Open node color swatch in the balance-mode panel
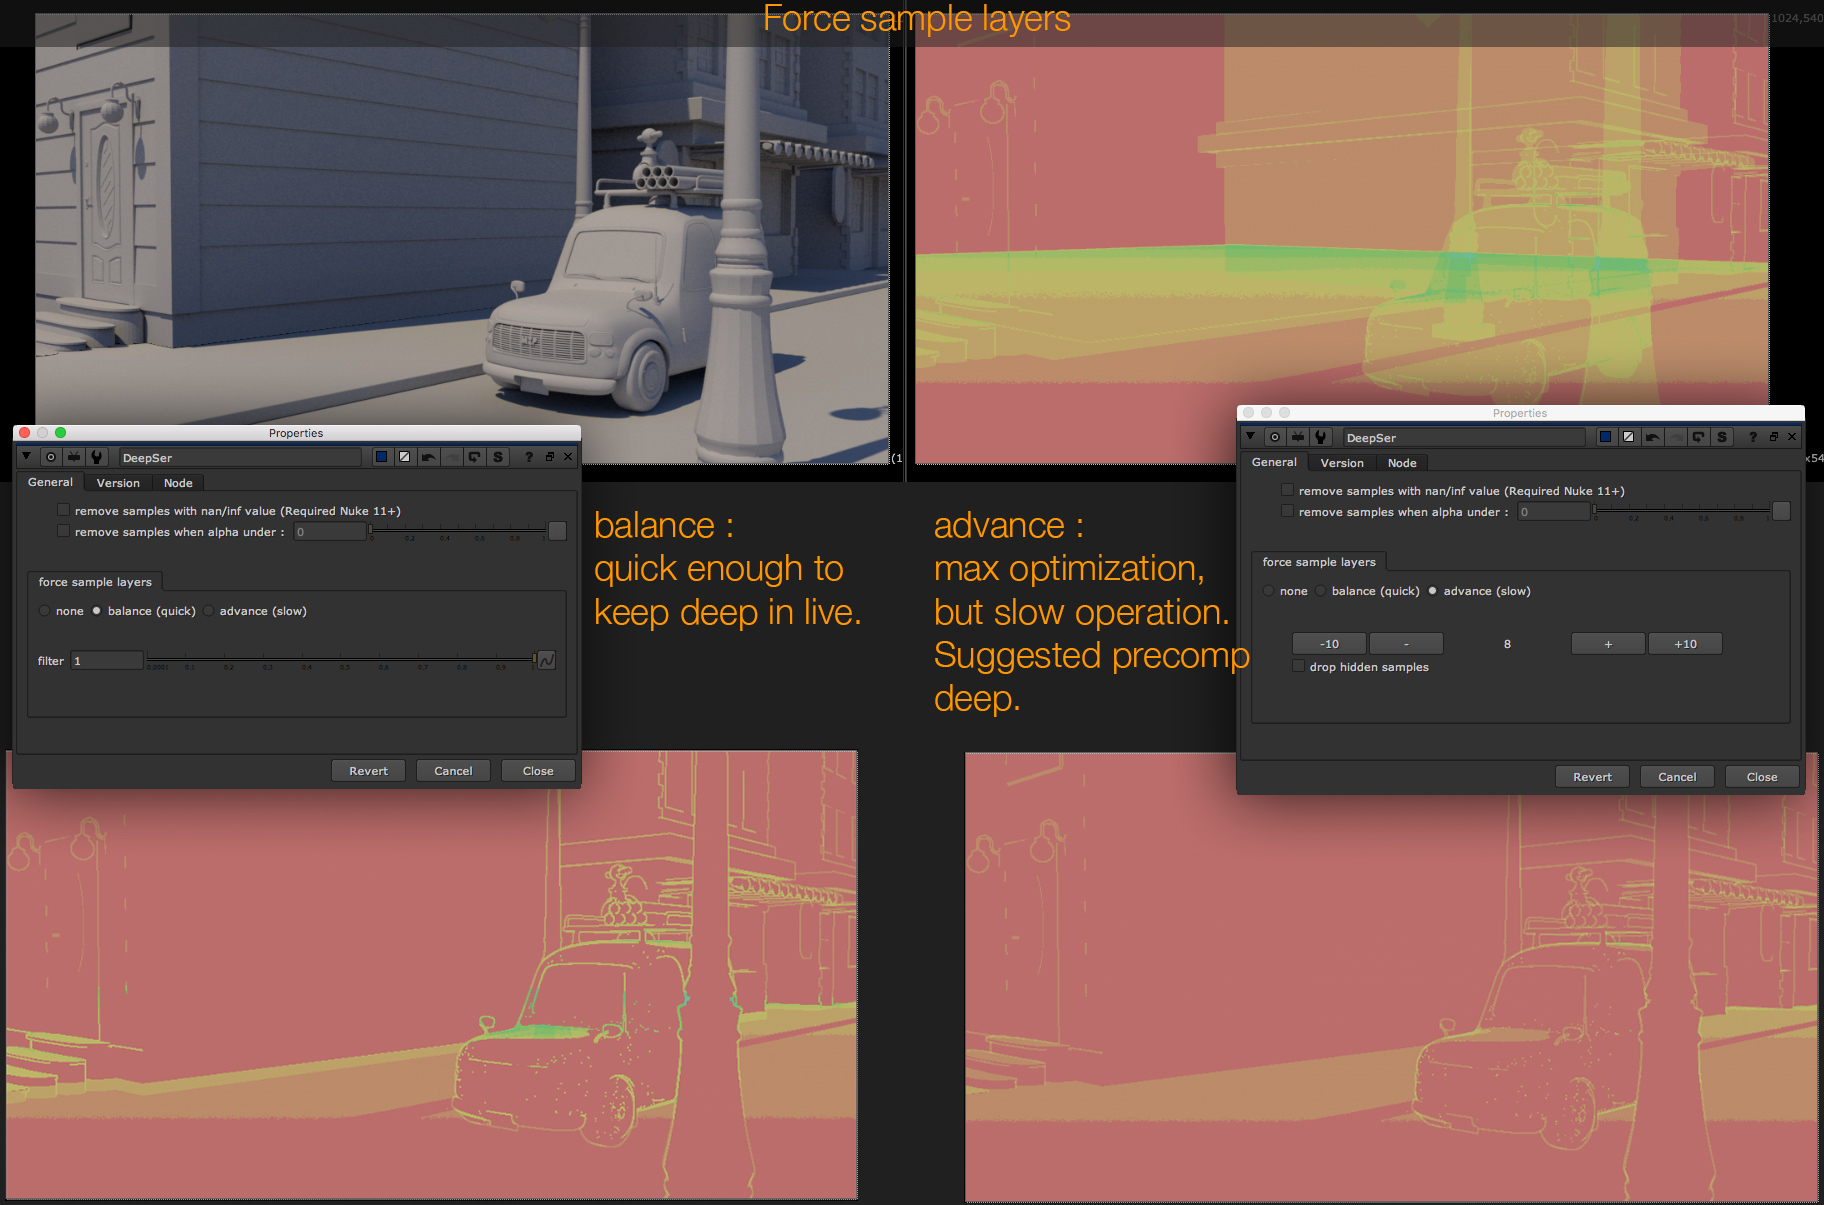The width and height of the screenshot is (1824, 1205). 381,457
